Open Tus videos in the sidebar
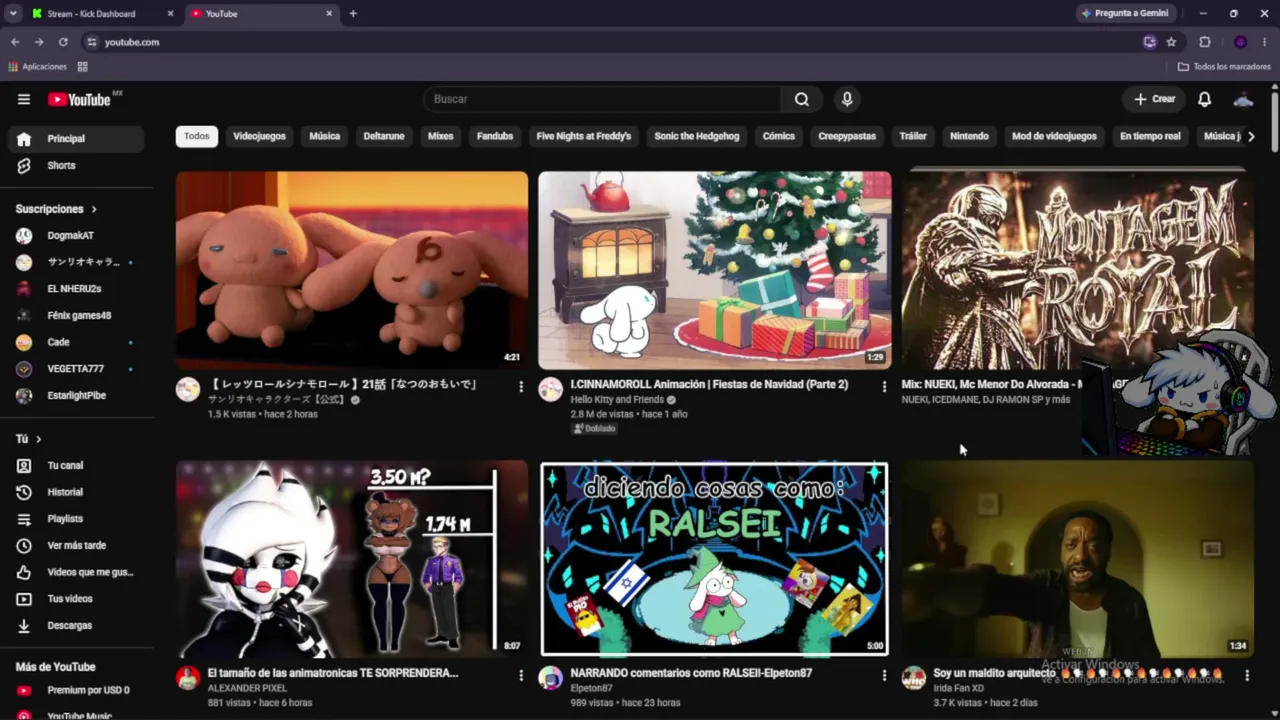The height and width of the screenshot is (720, 1280). [x=76, y=599]
